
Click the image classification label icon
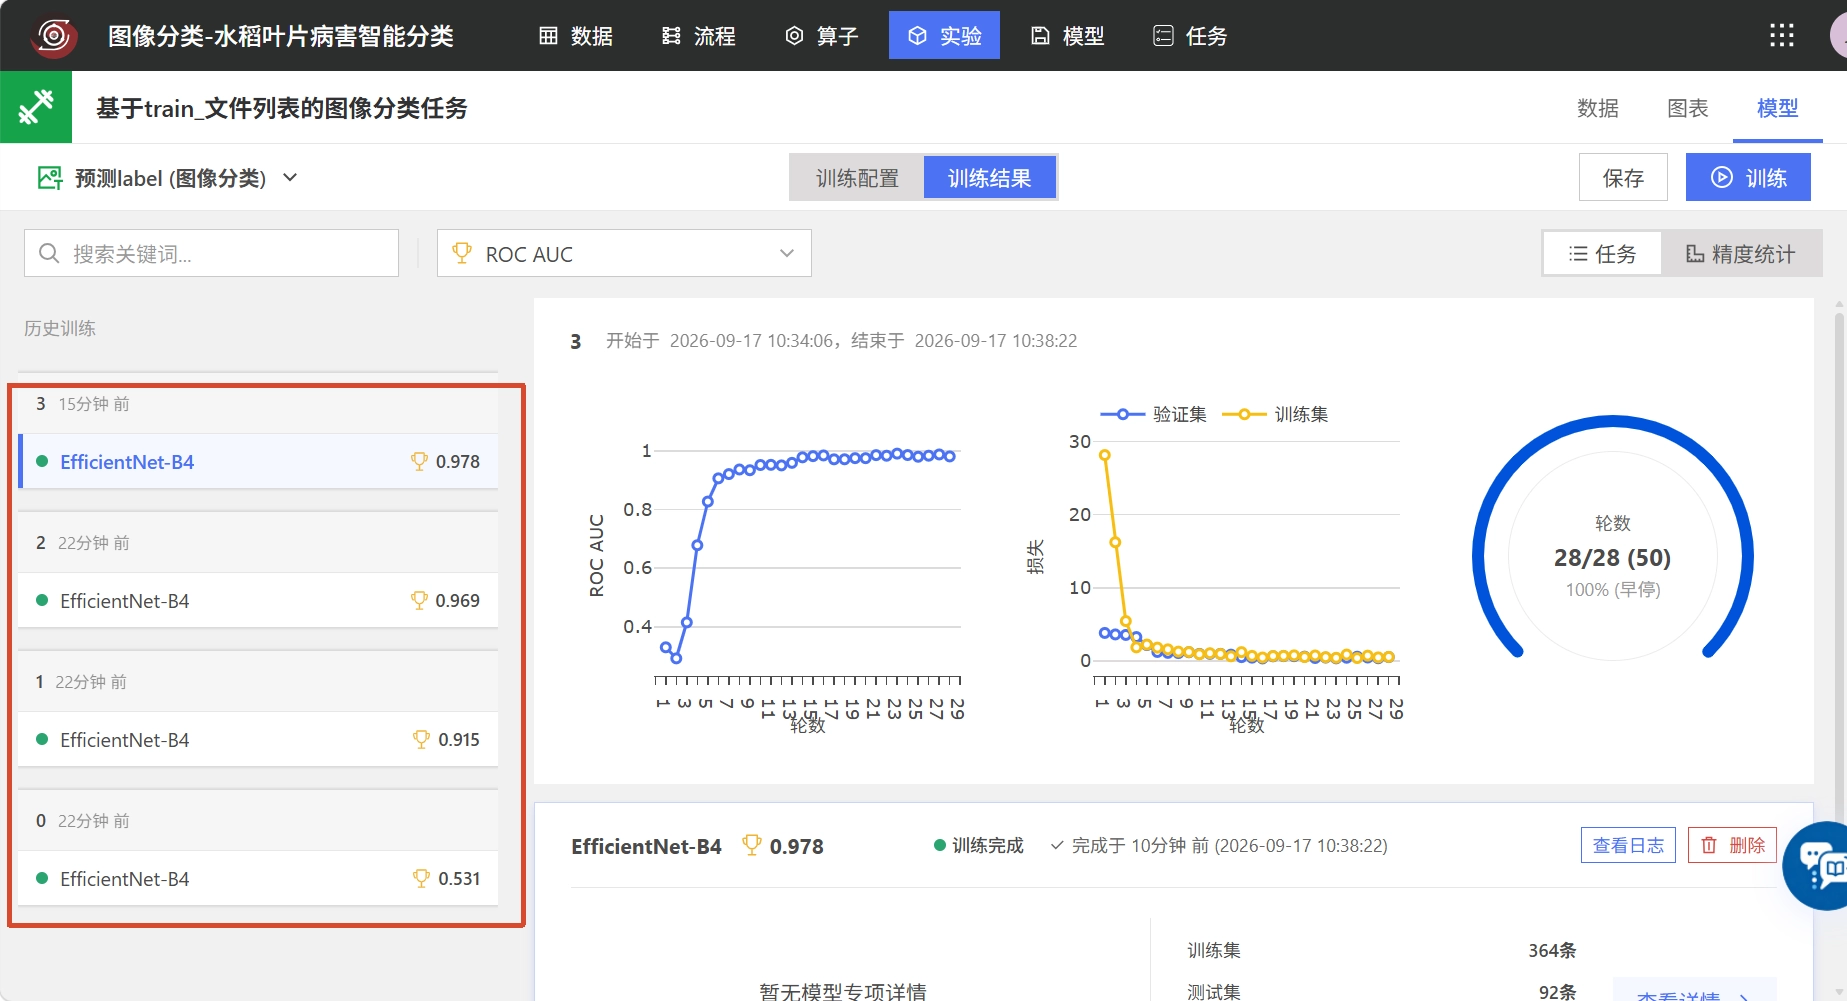click(50, 178)
